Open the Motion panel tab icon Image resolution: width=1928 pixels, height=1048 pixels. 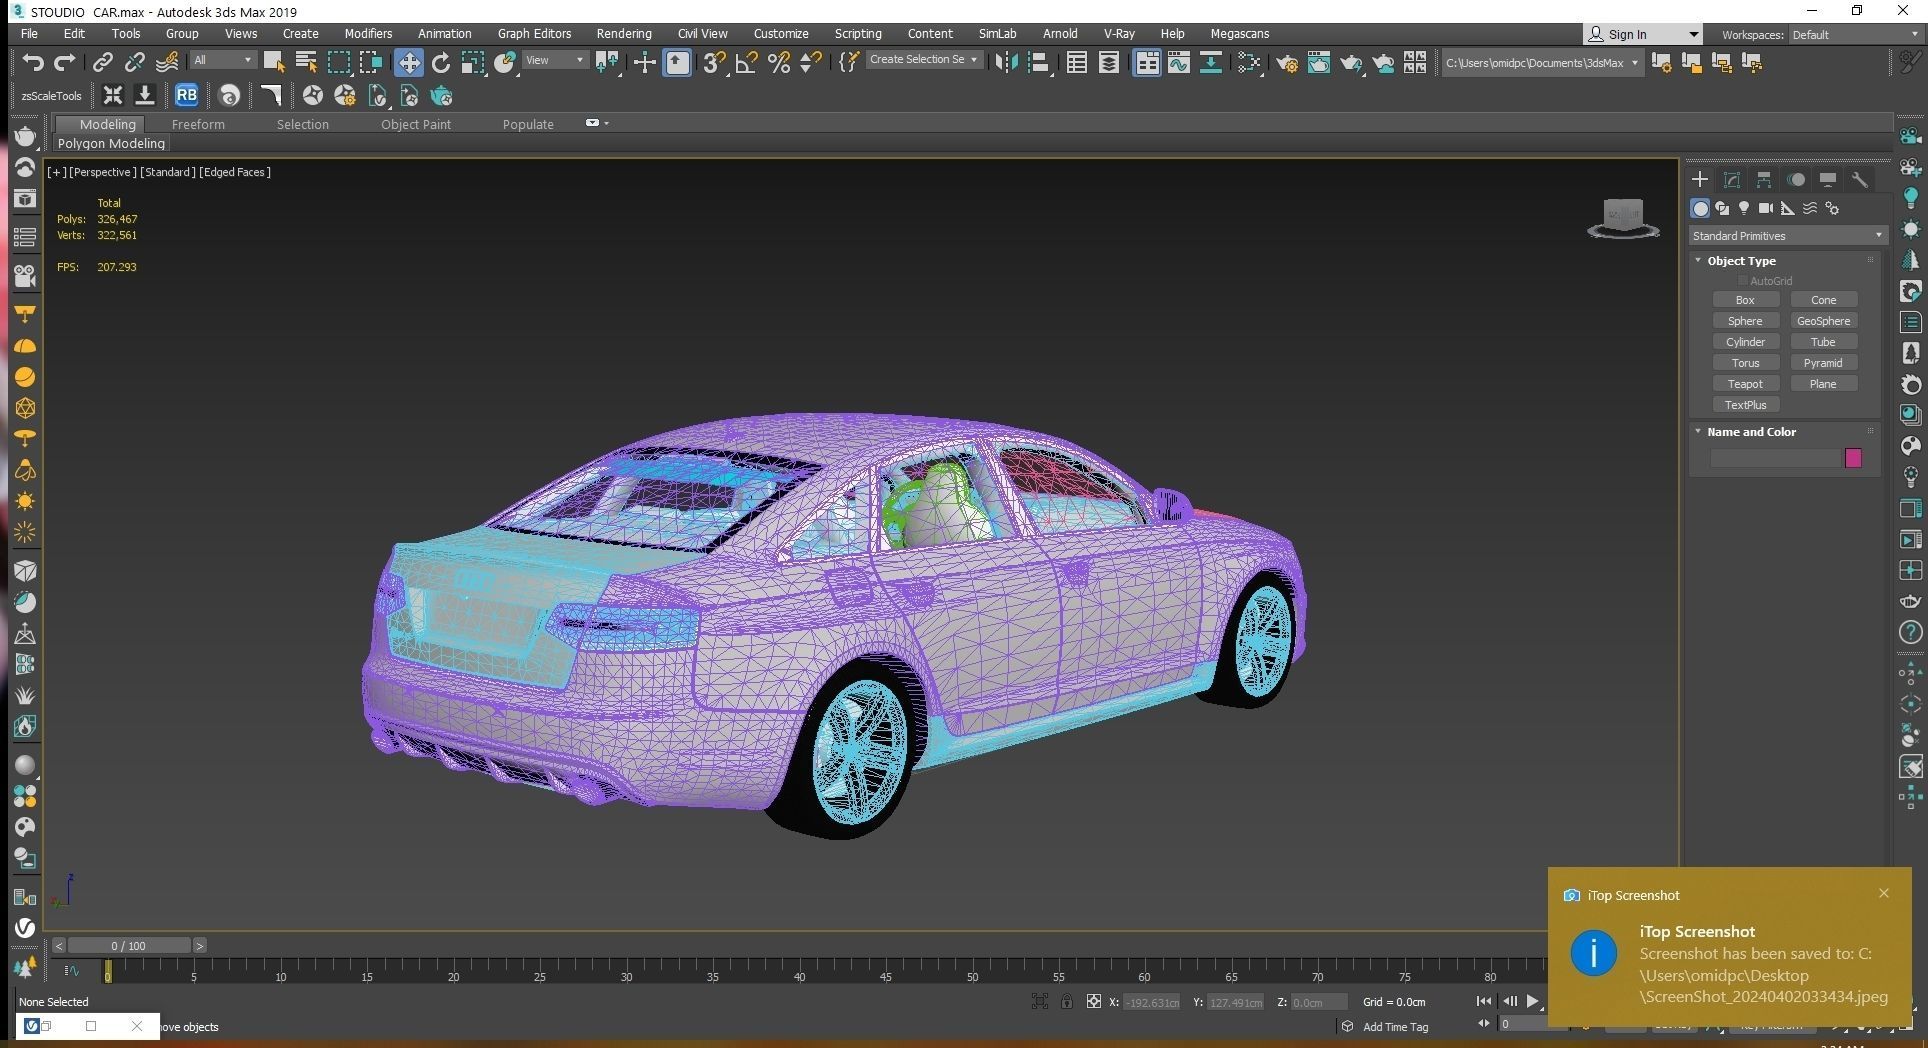point(1796,180)
